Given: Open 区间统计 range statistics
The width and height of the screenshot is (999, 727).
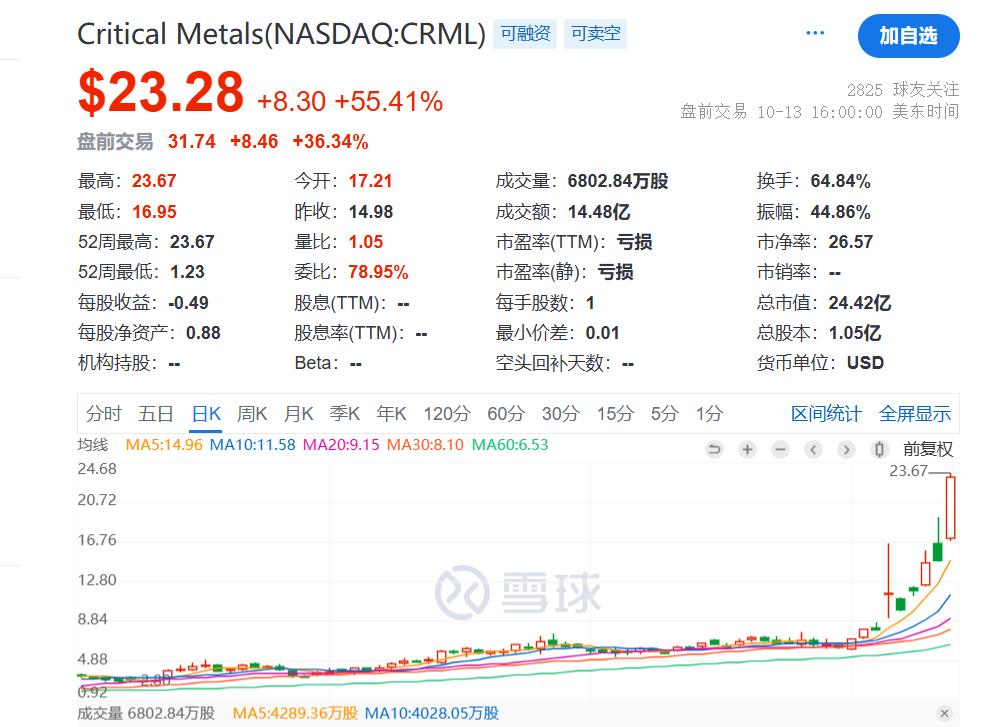Looking at the screenshot, I should 826,414.
